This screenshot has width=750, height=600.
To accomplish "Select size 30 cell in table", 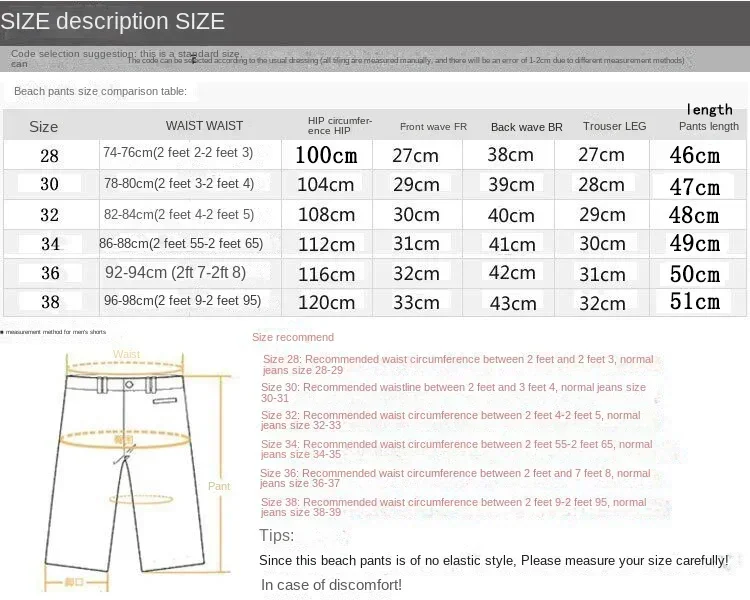I will pyautogui.click(x=49, y=184).
